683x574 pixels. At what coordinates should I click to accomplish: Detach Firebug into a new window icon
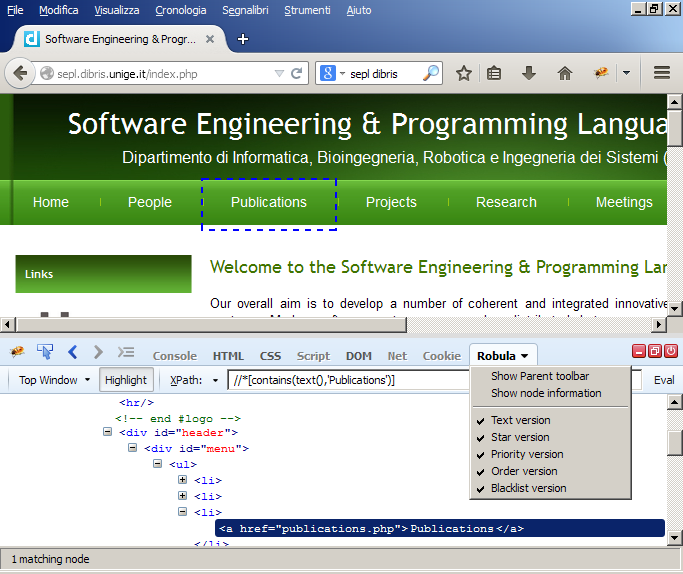[x=655, y=351]
